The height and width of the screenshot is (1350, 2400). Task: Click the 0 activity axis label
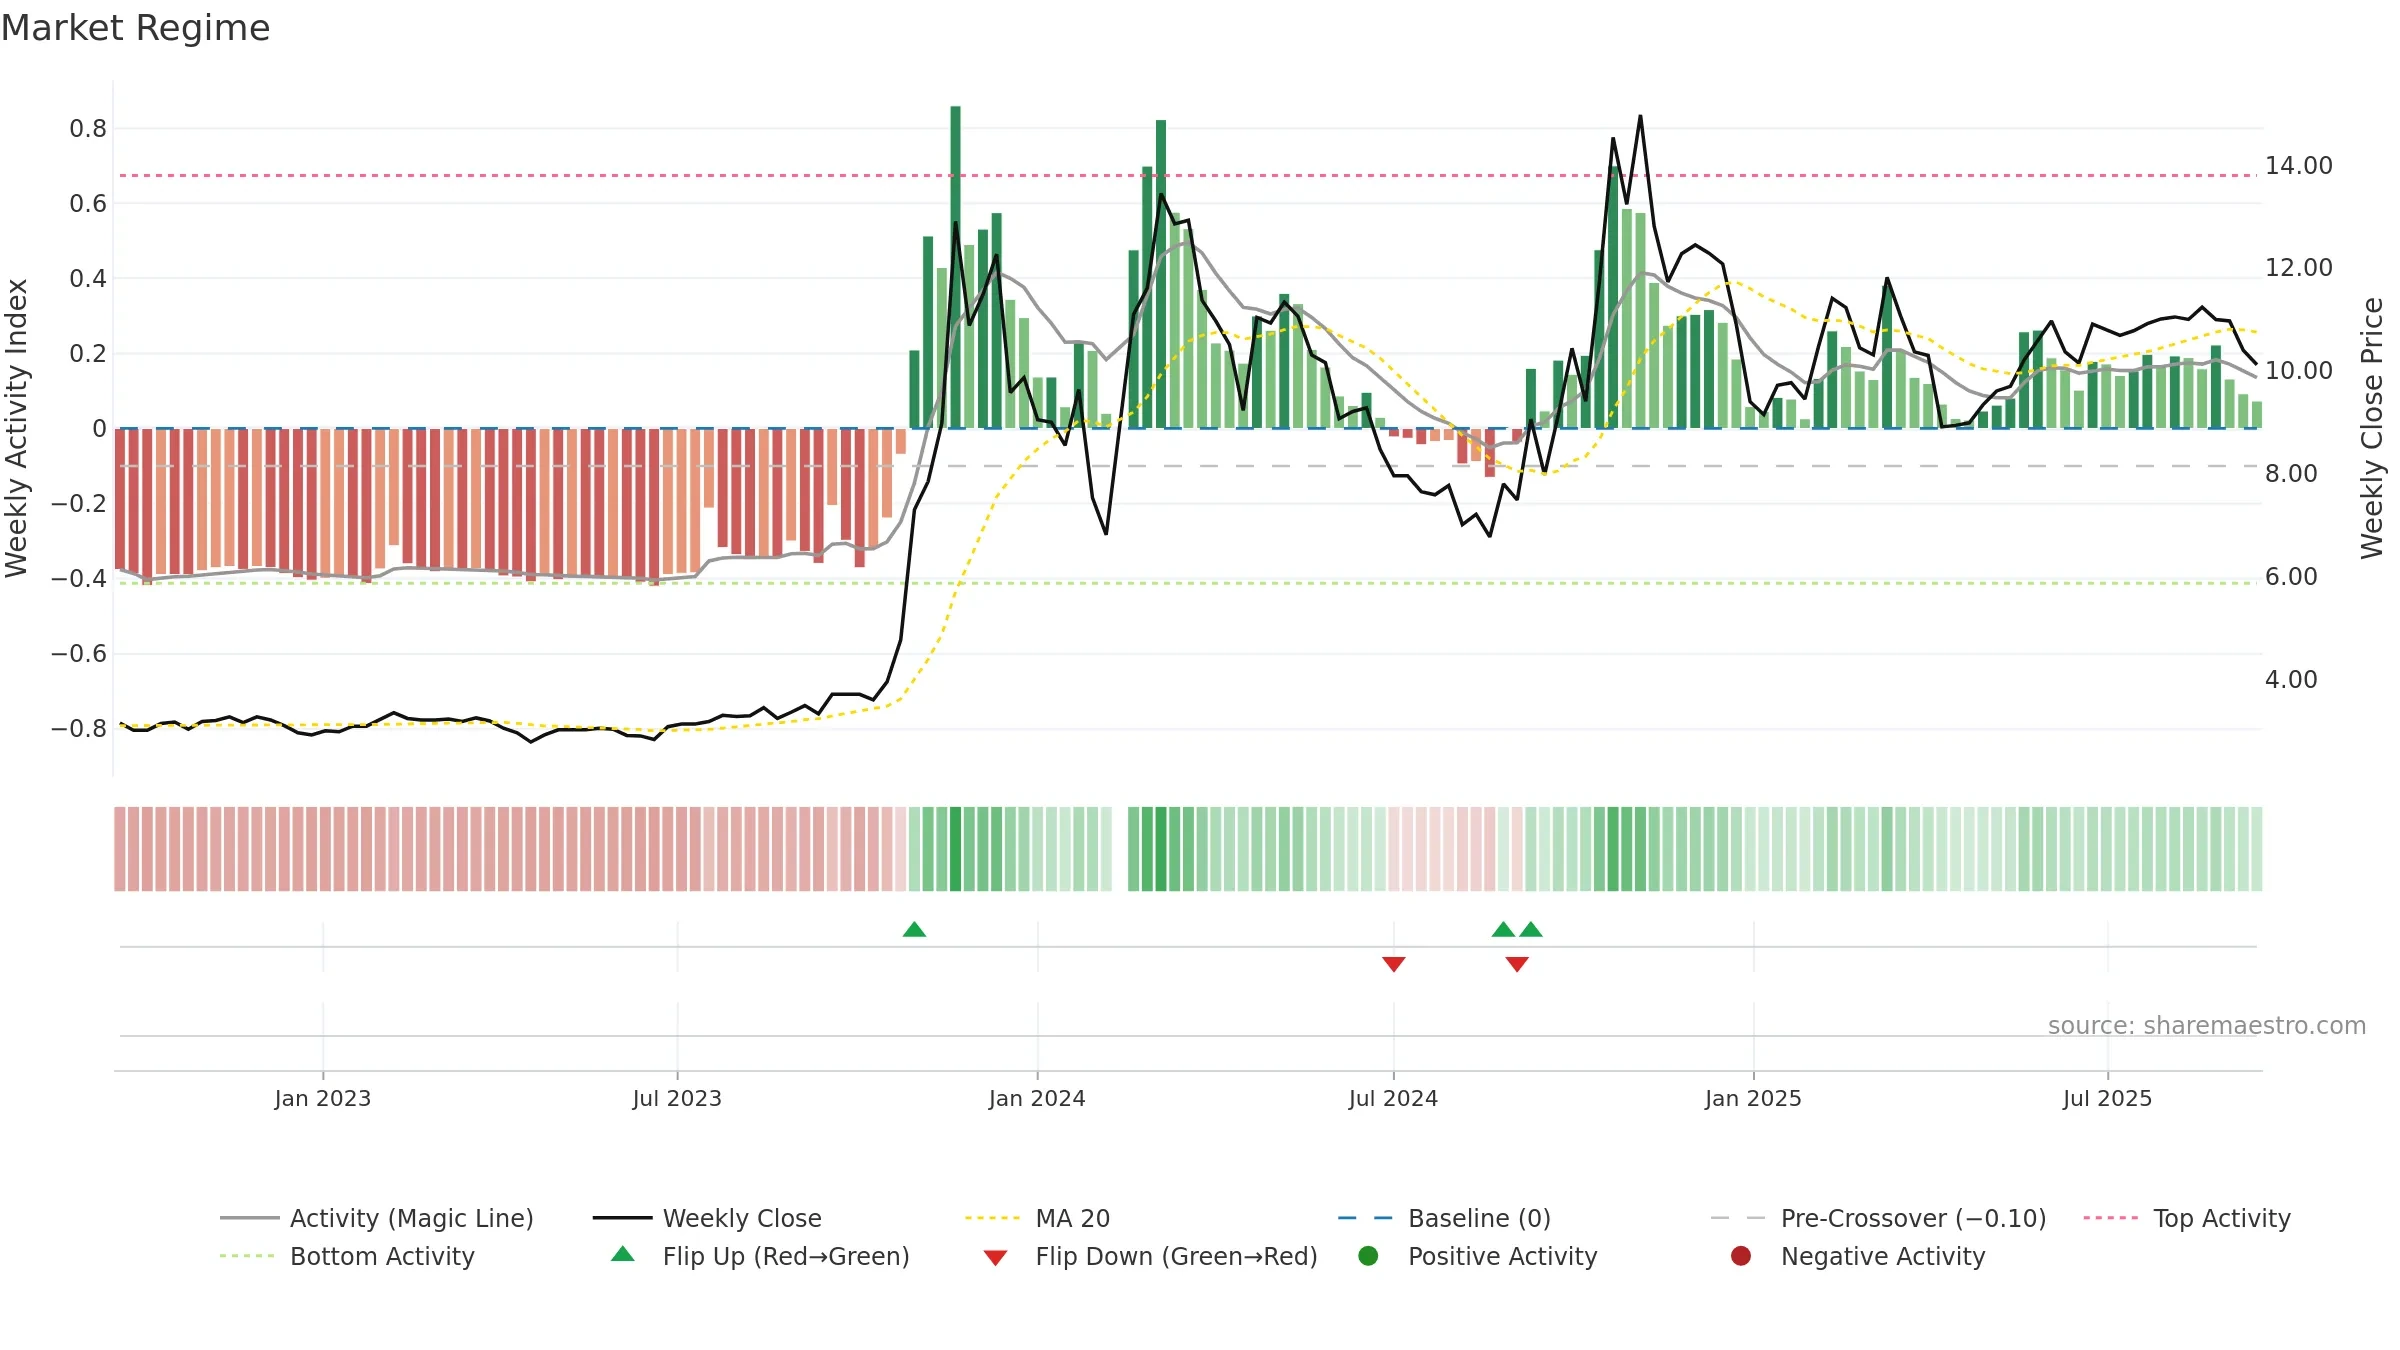click(99, 429)
